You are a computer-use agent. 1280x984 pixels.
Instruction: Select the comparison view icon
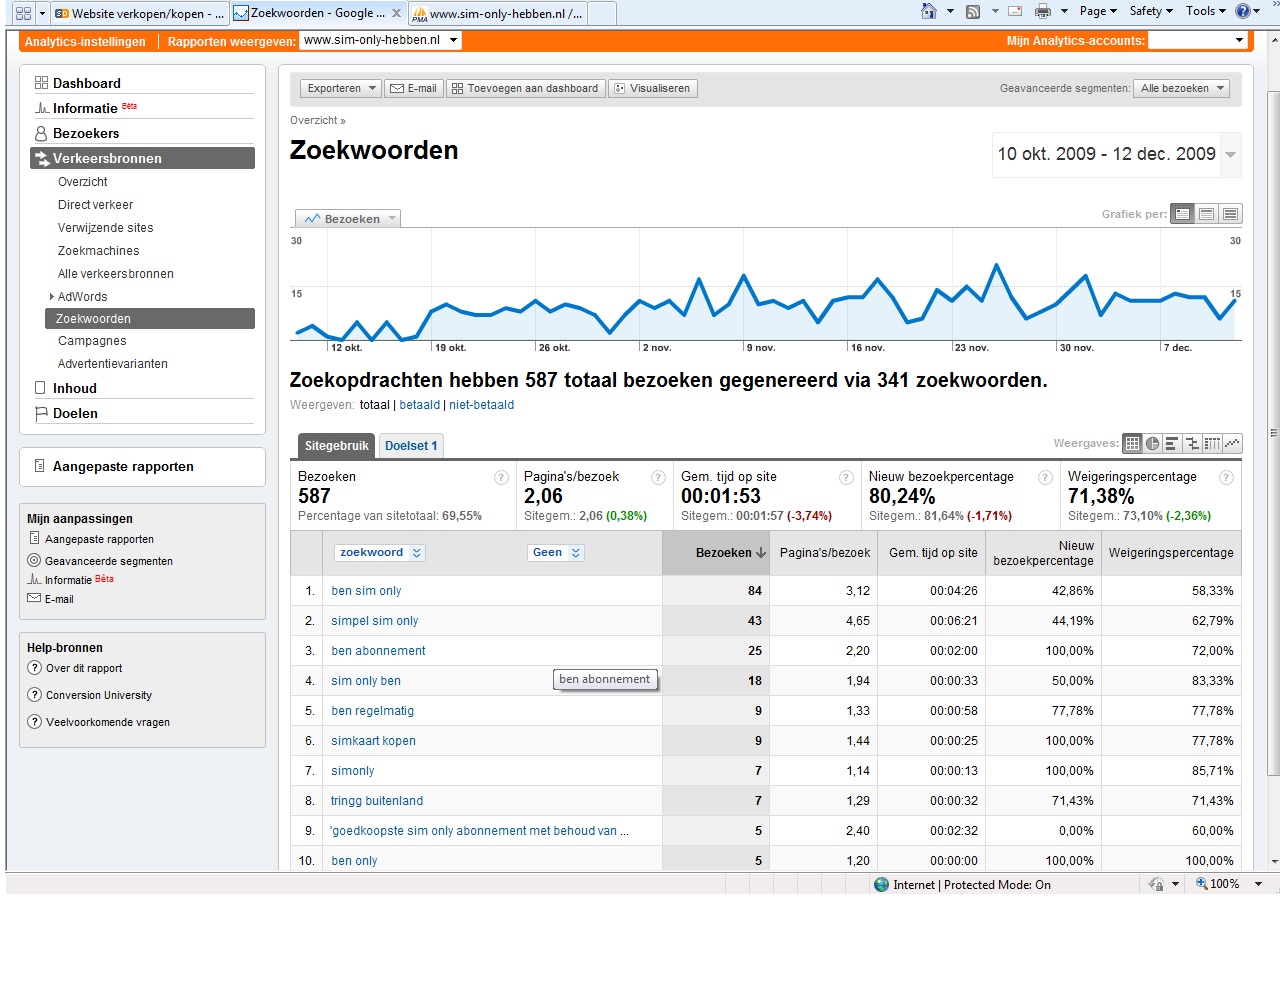(1192, 443)
